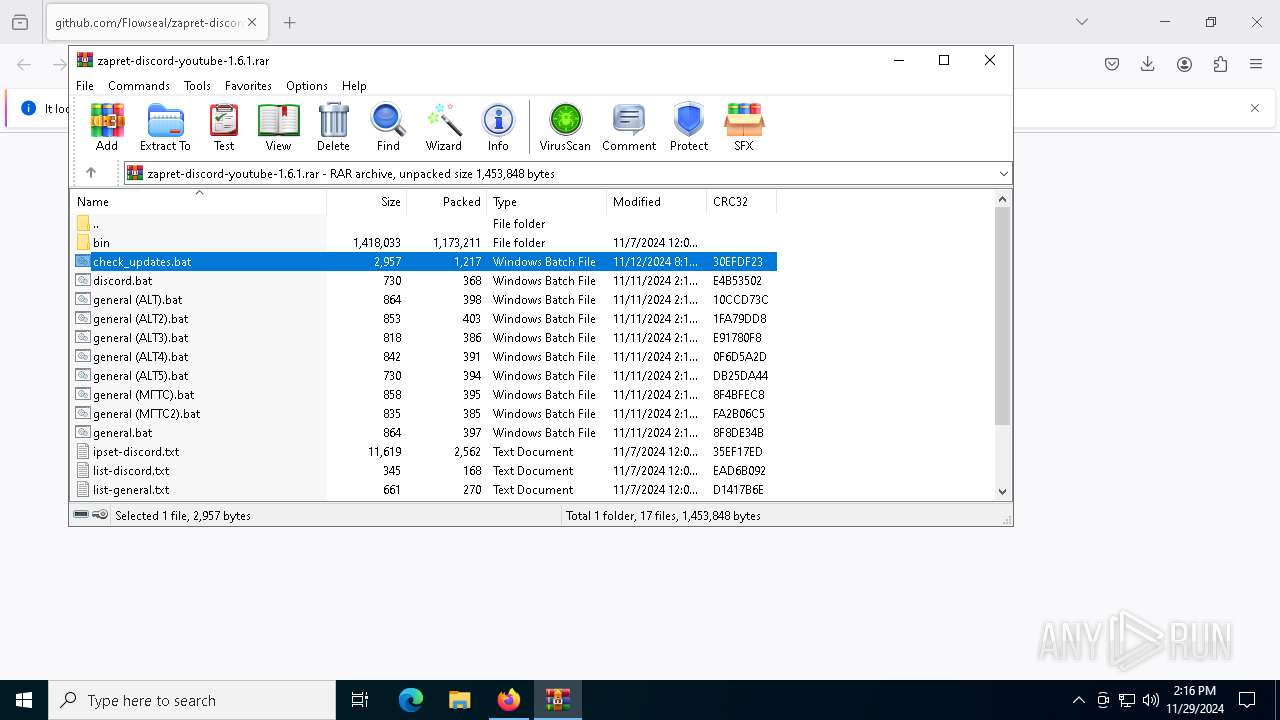Open the Commands menu
The image size is (1280, 720).
(139, 86)
